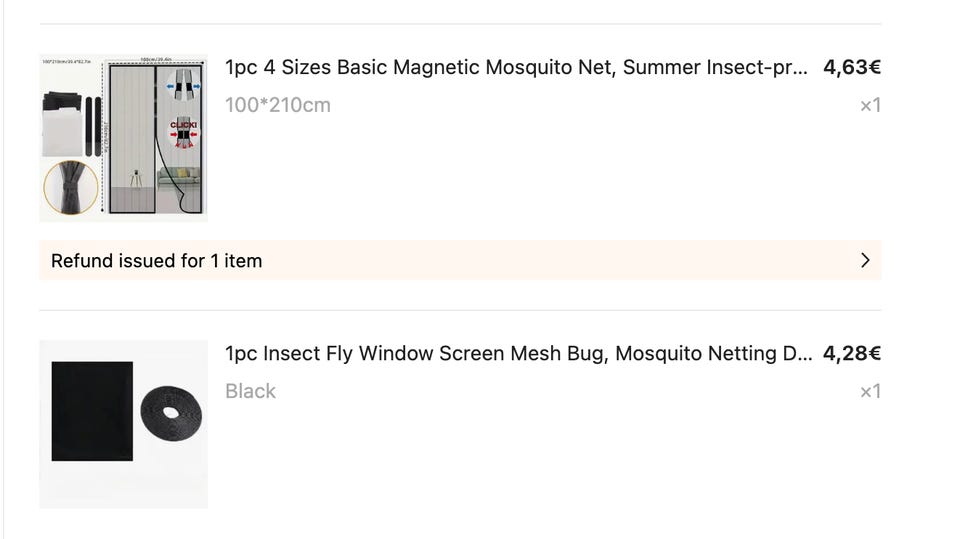This screenshot has width=960, height=539.
Task: Expand the refund details chevron arrow
Action: (865, 261)
